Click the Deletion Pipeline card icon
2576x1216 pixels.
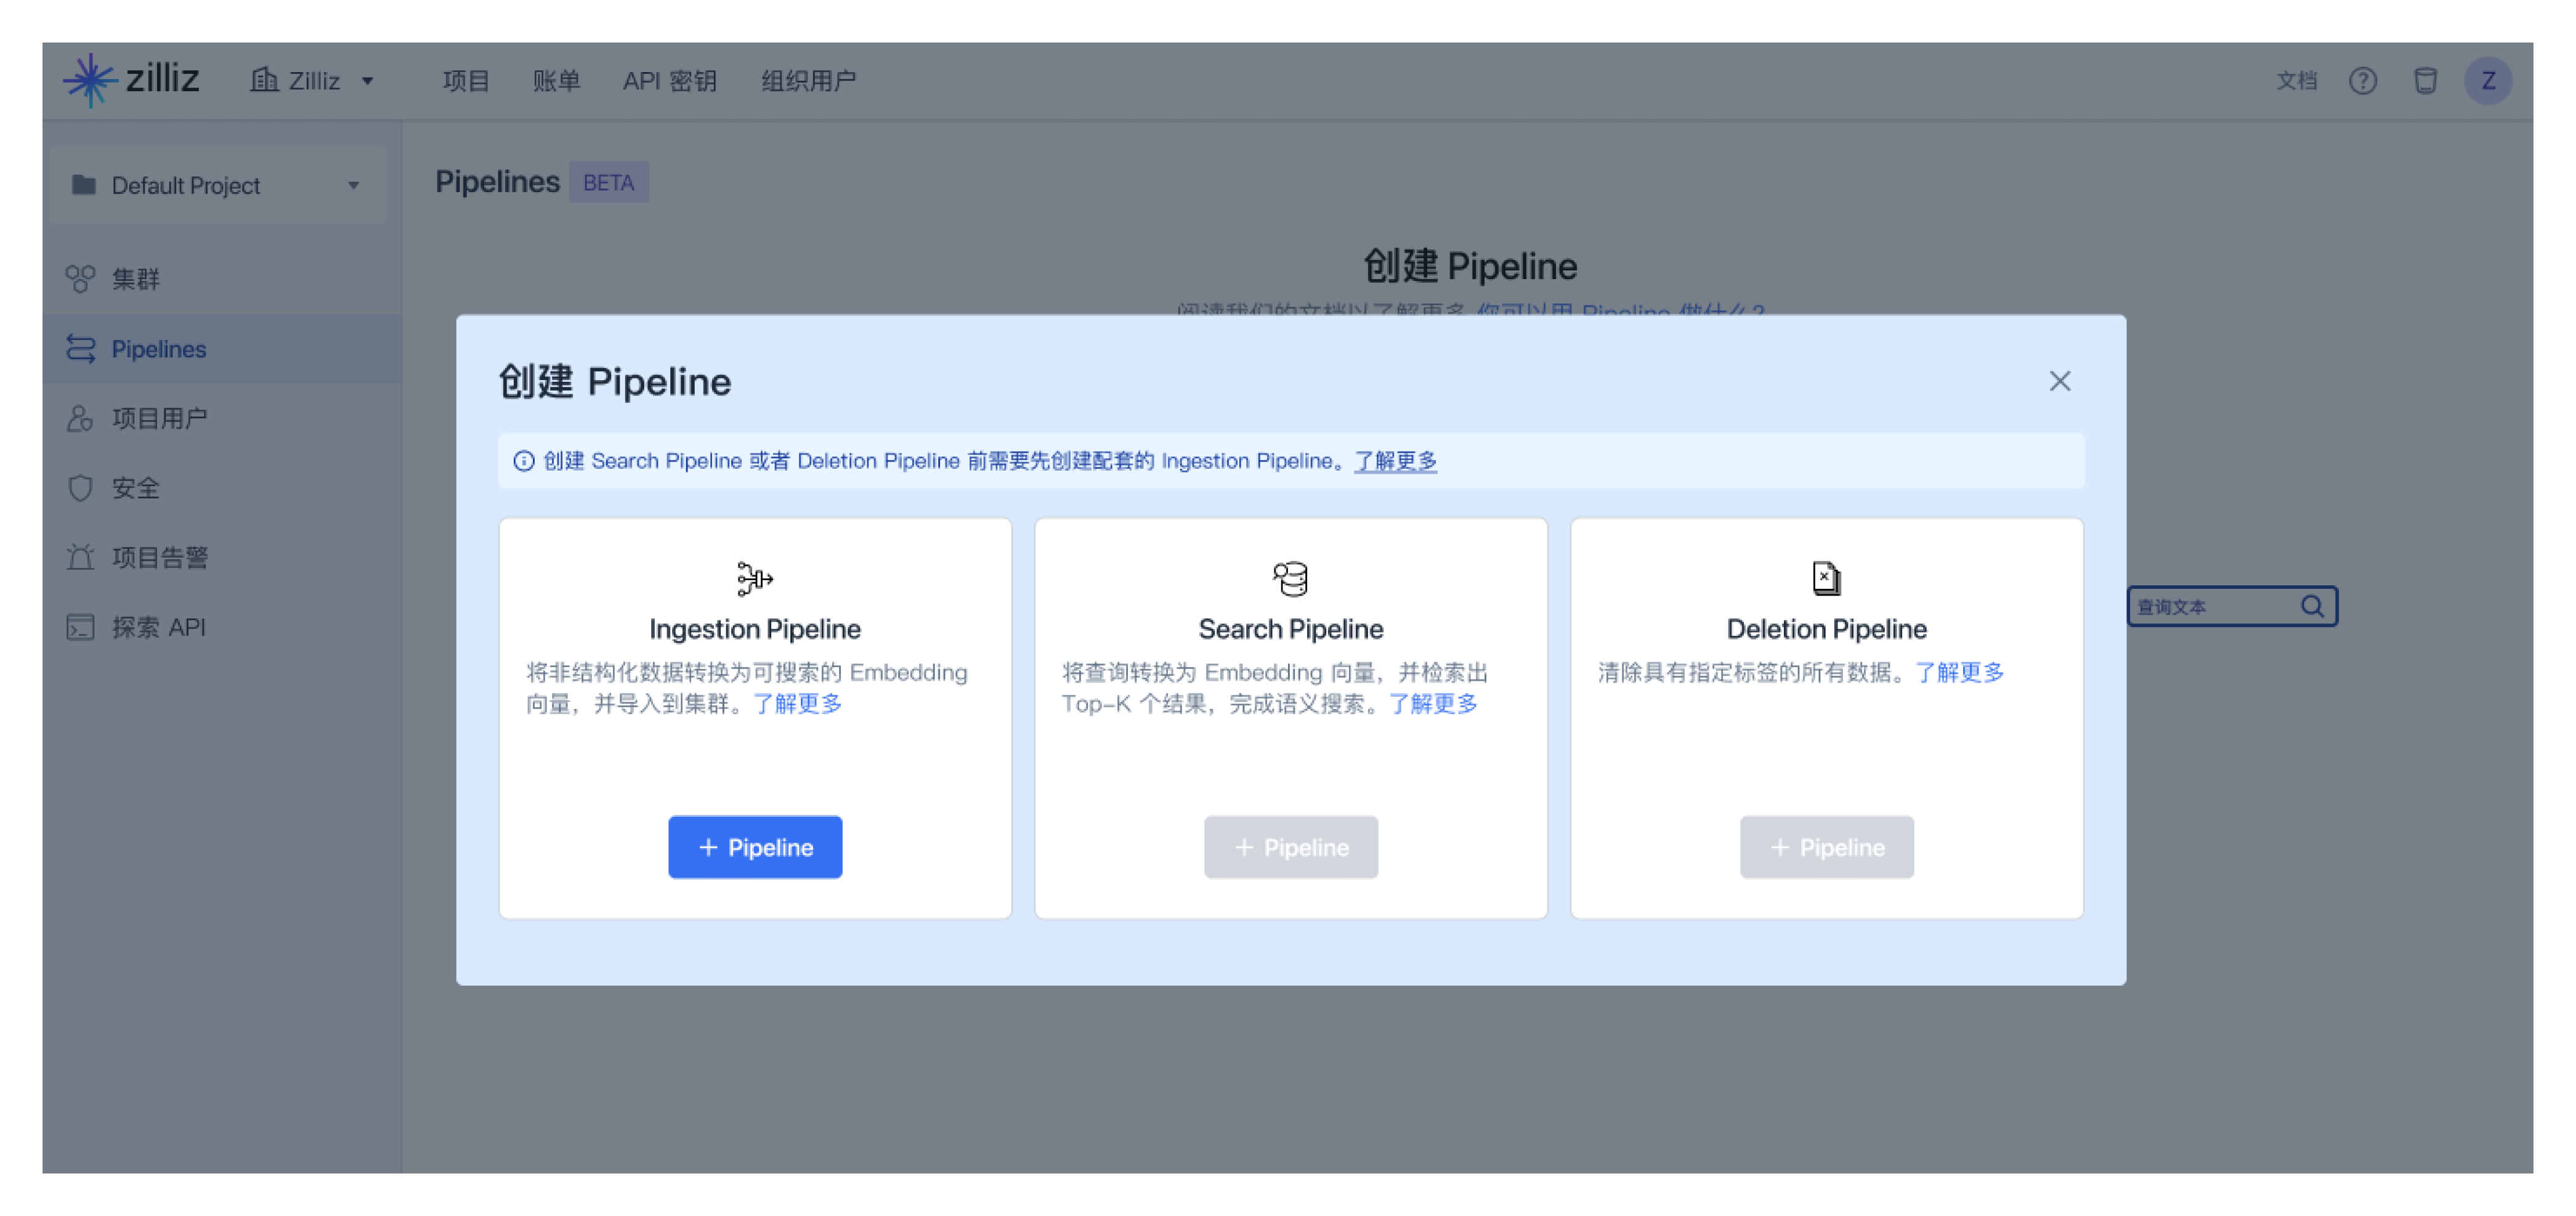pos(1826,578)
